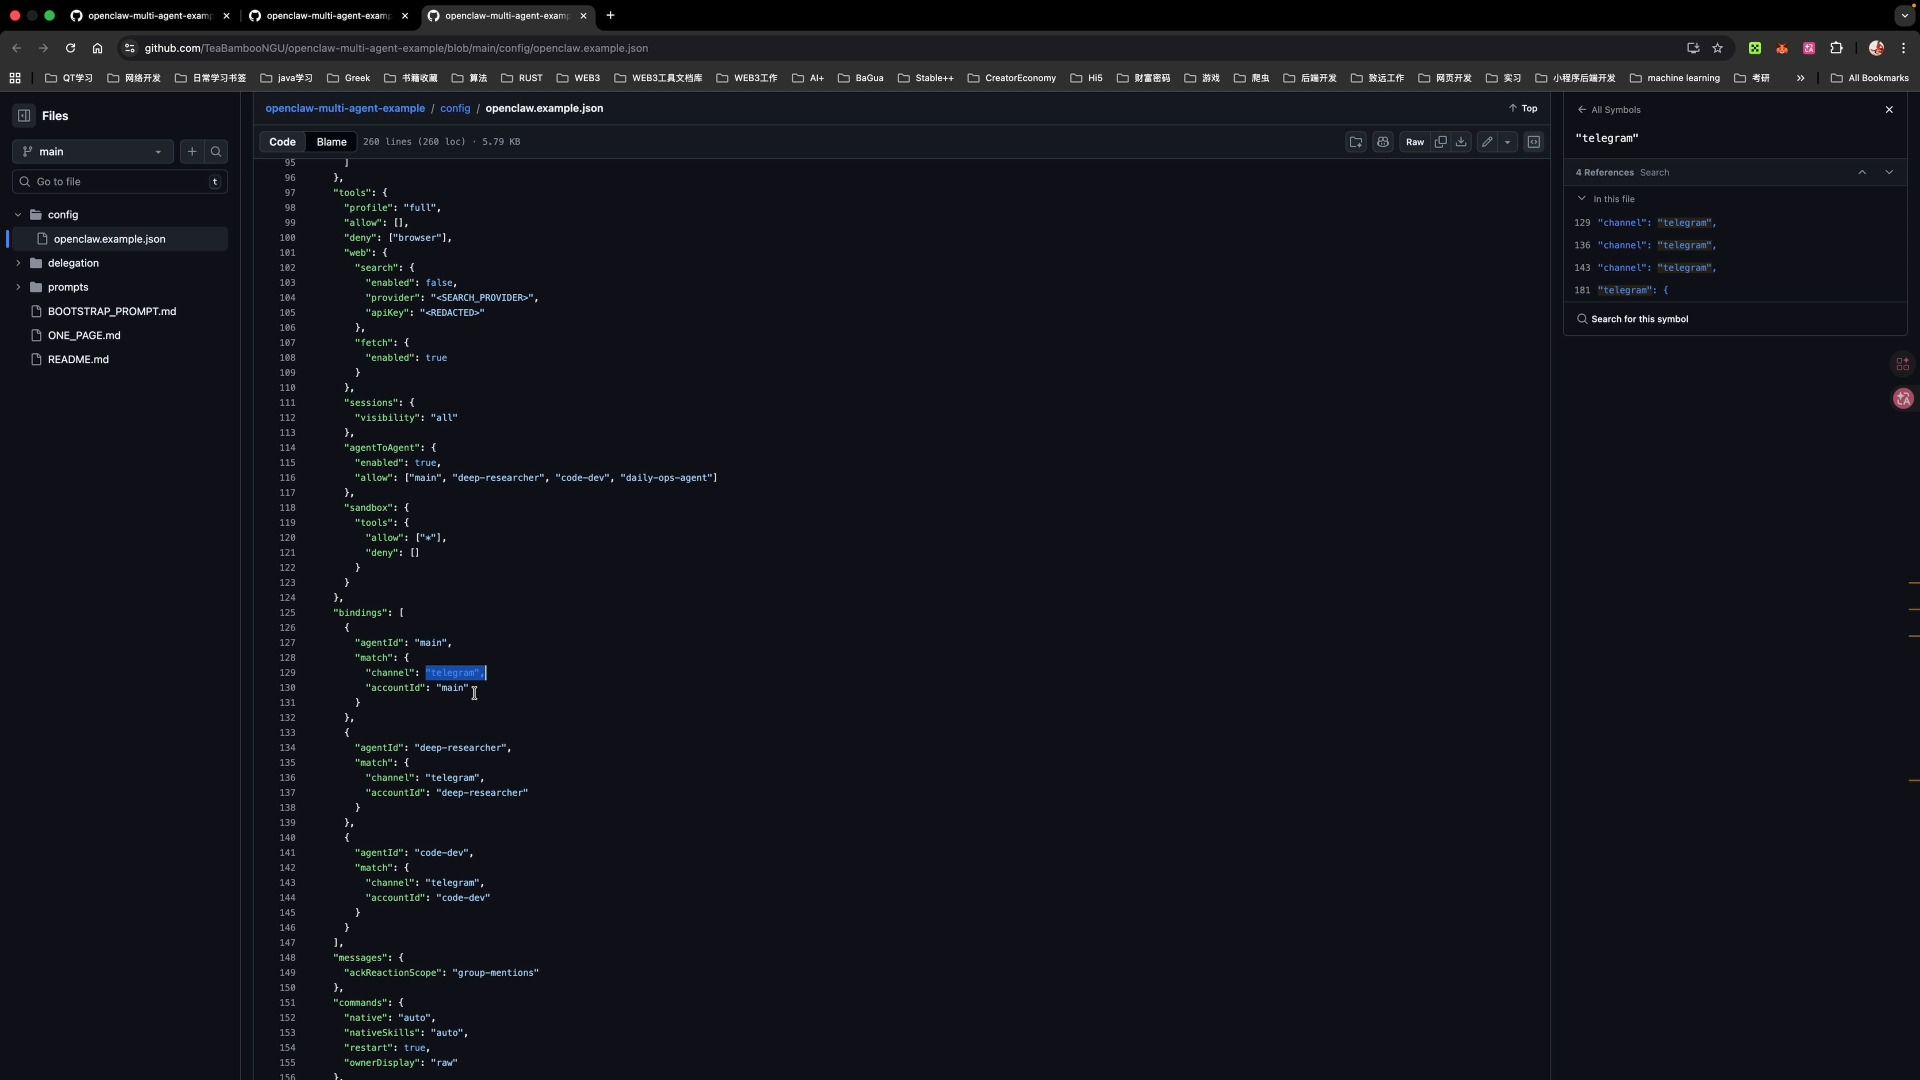Viewport: 1920px width, 1080px height.
Task: Copy raw file contents icon
Action: (x=1440, y=142)
